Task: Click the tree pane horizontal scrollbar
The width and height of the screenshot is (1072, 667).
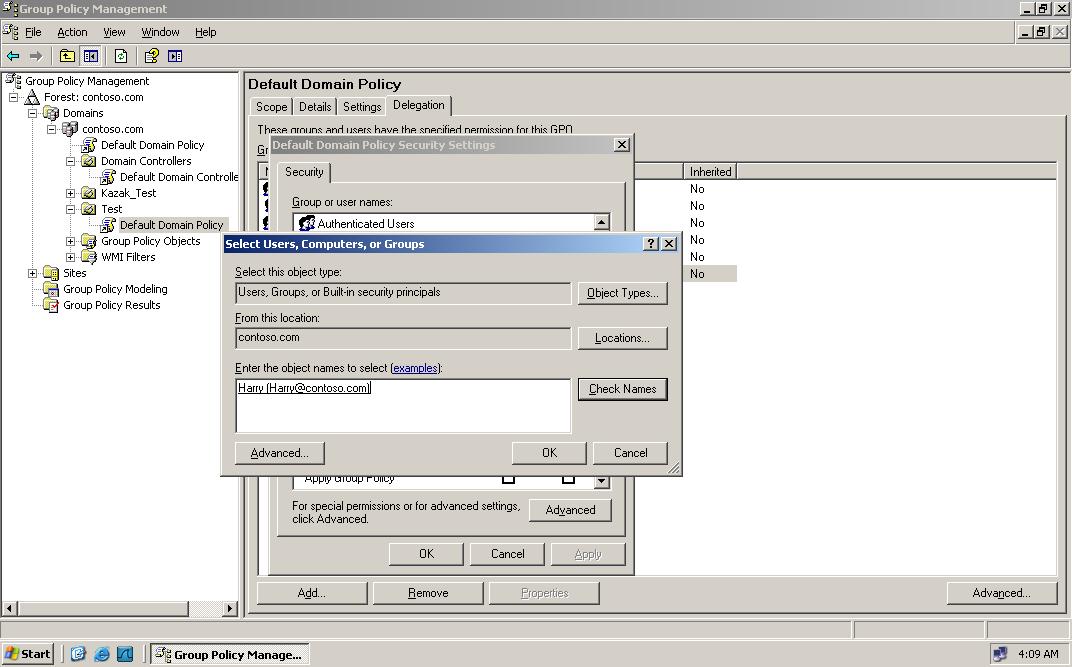Action: pos(120,608)
